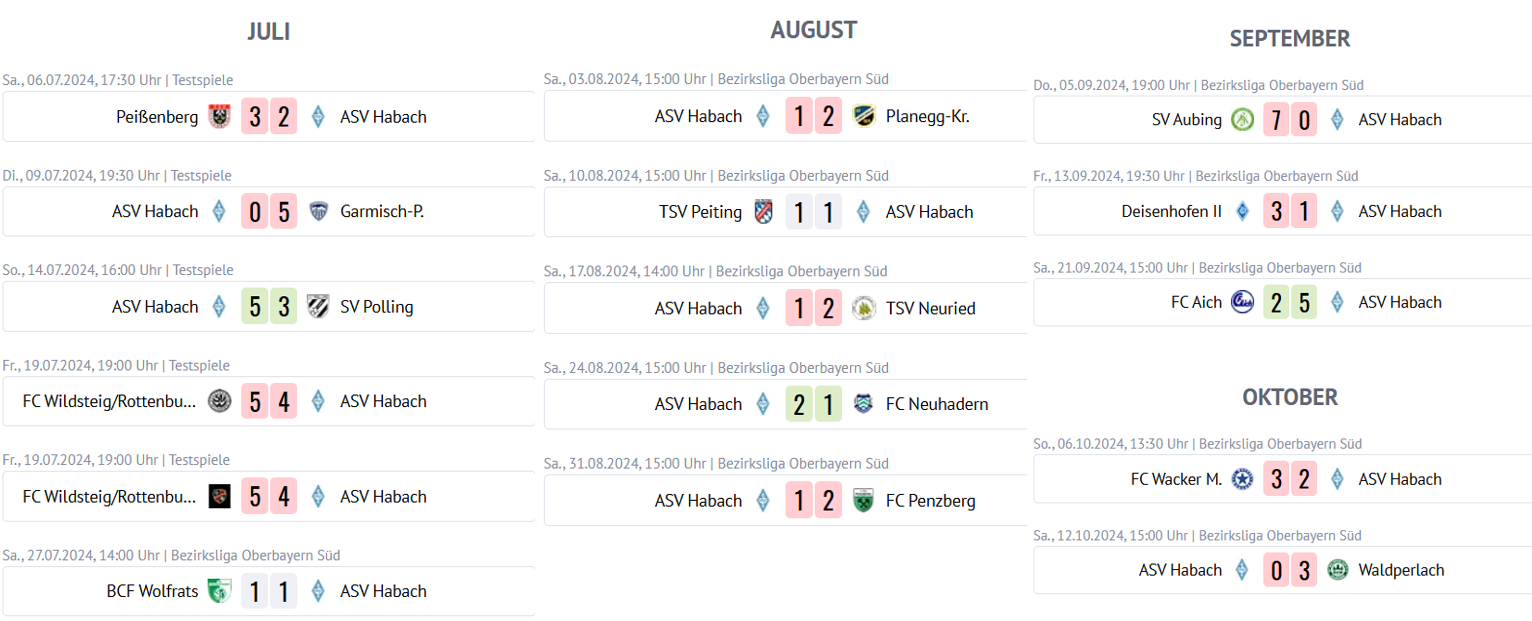
Task: Click the TSV Neuried round logo
Action: (864, 308)
